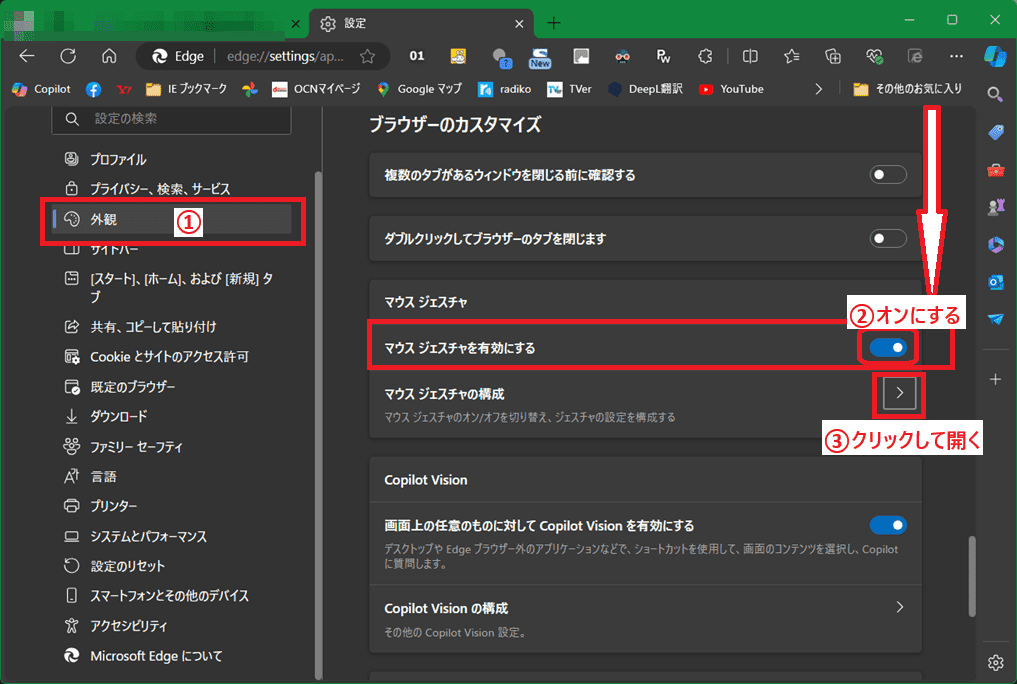This screenshot has width=1017, height=684.
Task: Open the Extensions puzzle icon
Action: click(x=705, y=56)
